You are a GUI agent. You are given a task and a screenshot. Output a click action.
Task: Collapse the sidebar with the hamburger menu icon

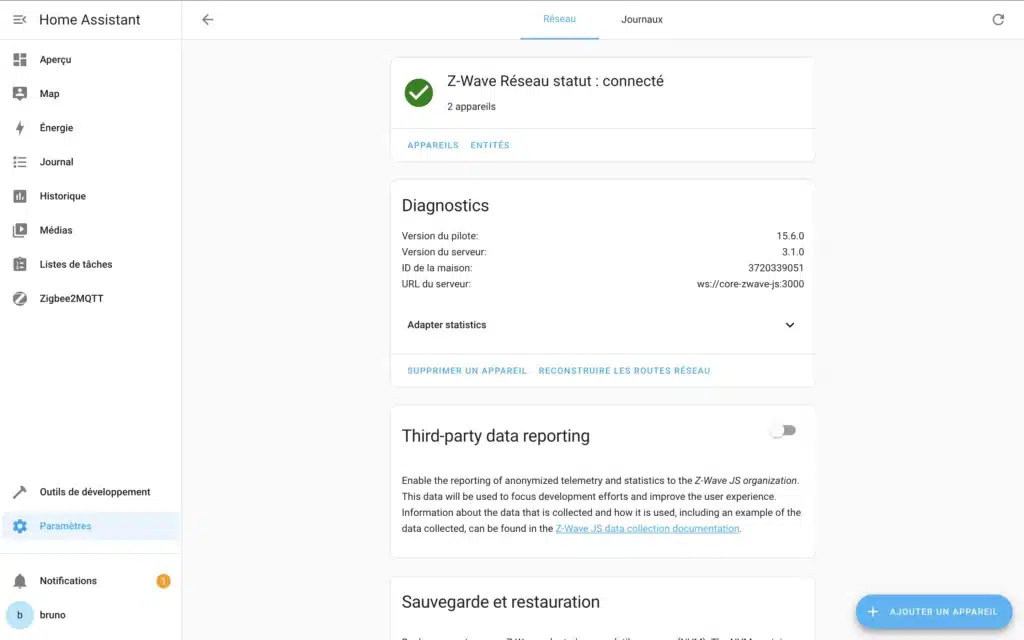(20, 20)
